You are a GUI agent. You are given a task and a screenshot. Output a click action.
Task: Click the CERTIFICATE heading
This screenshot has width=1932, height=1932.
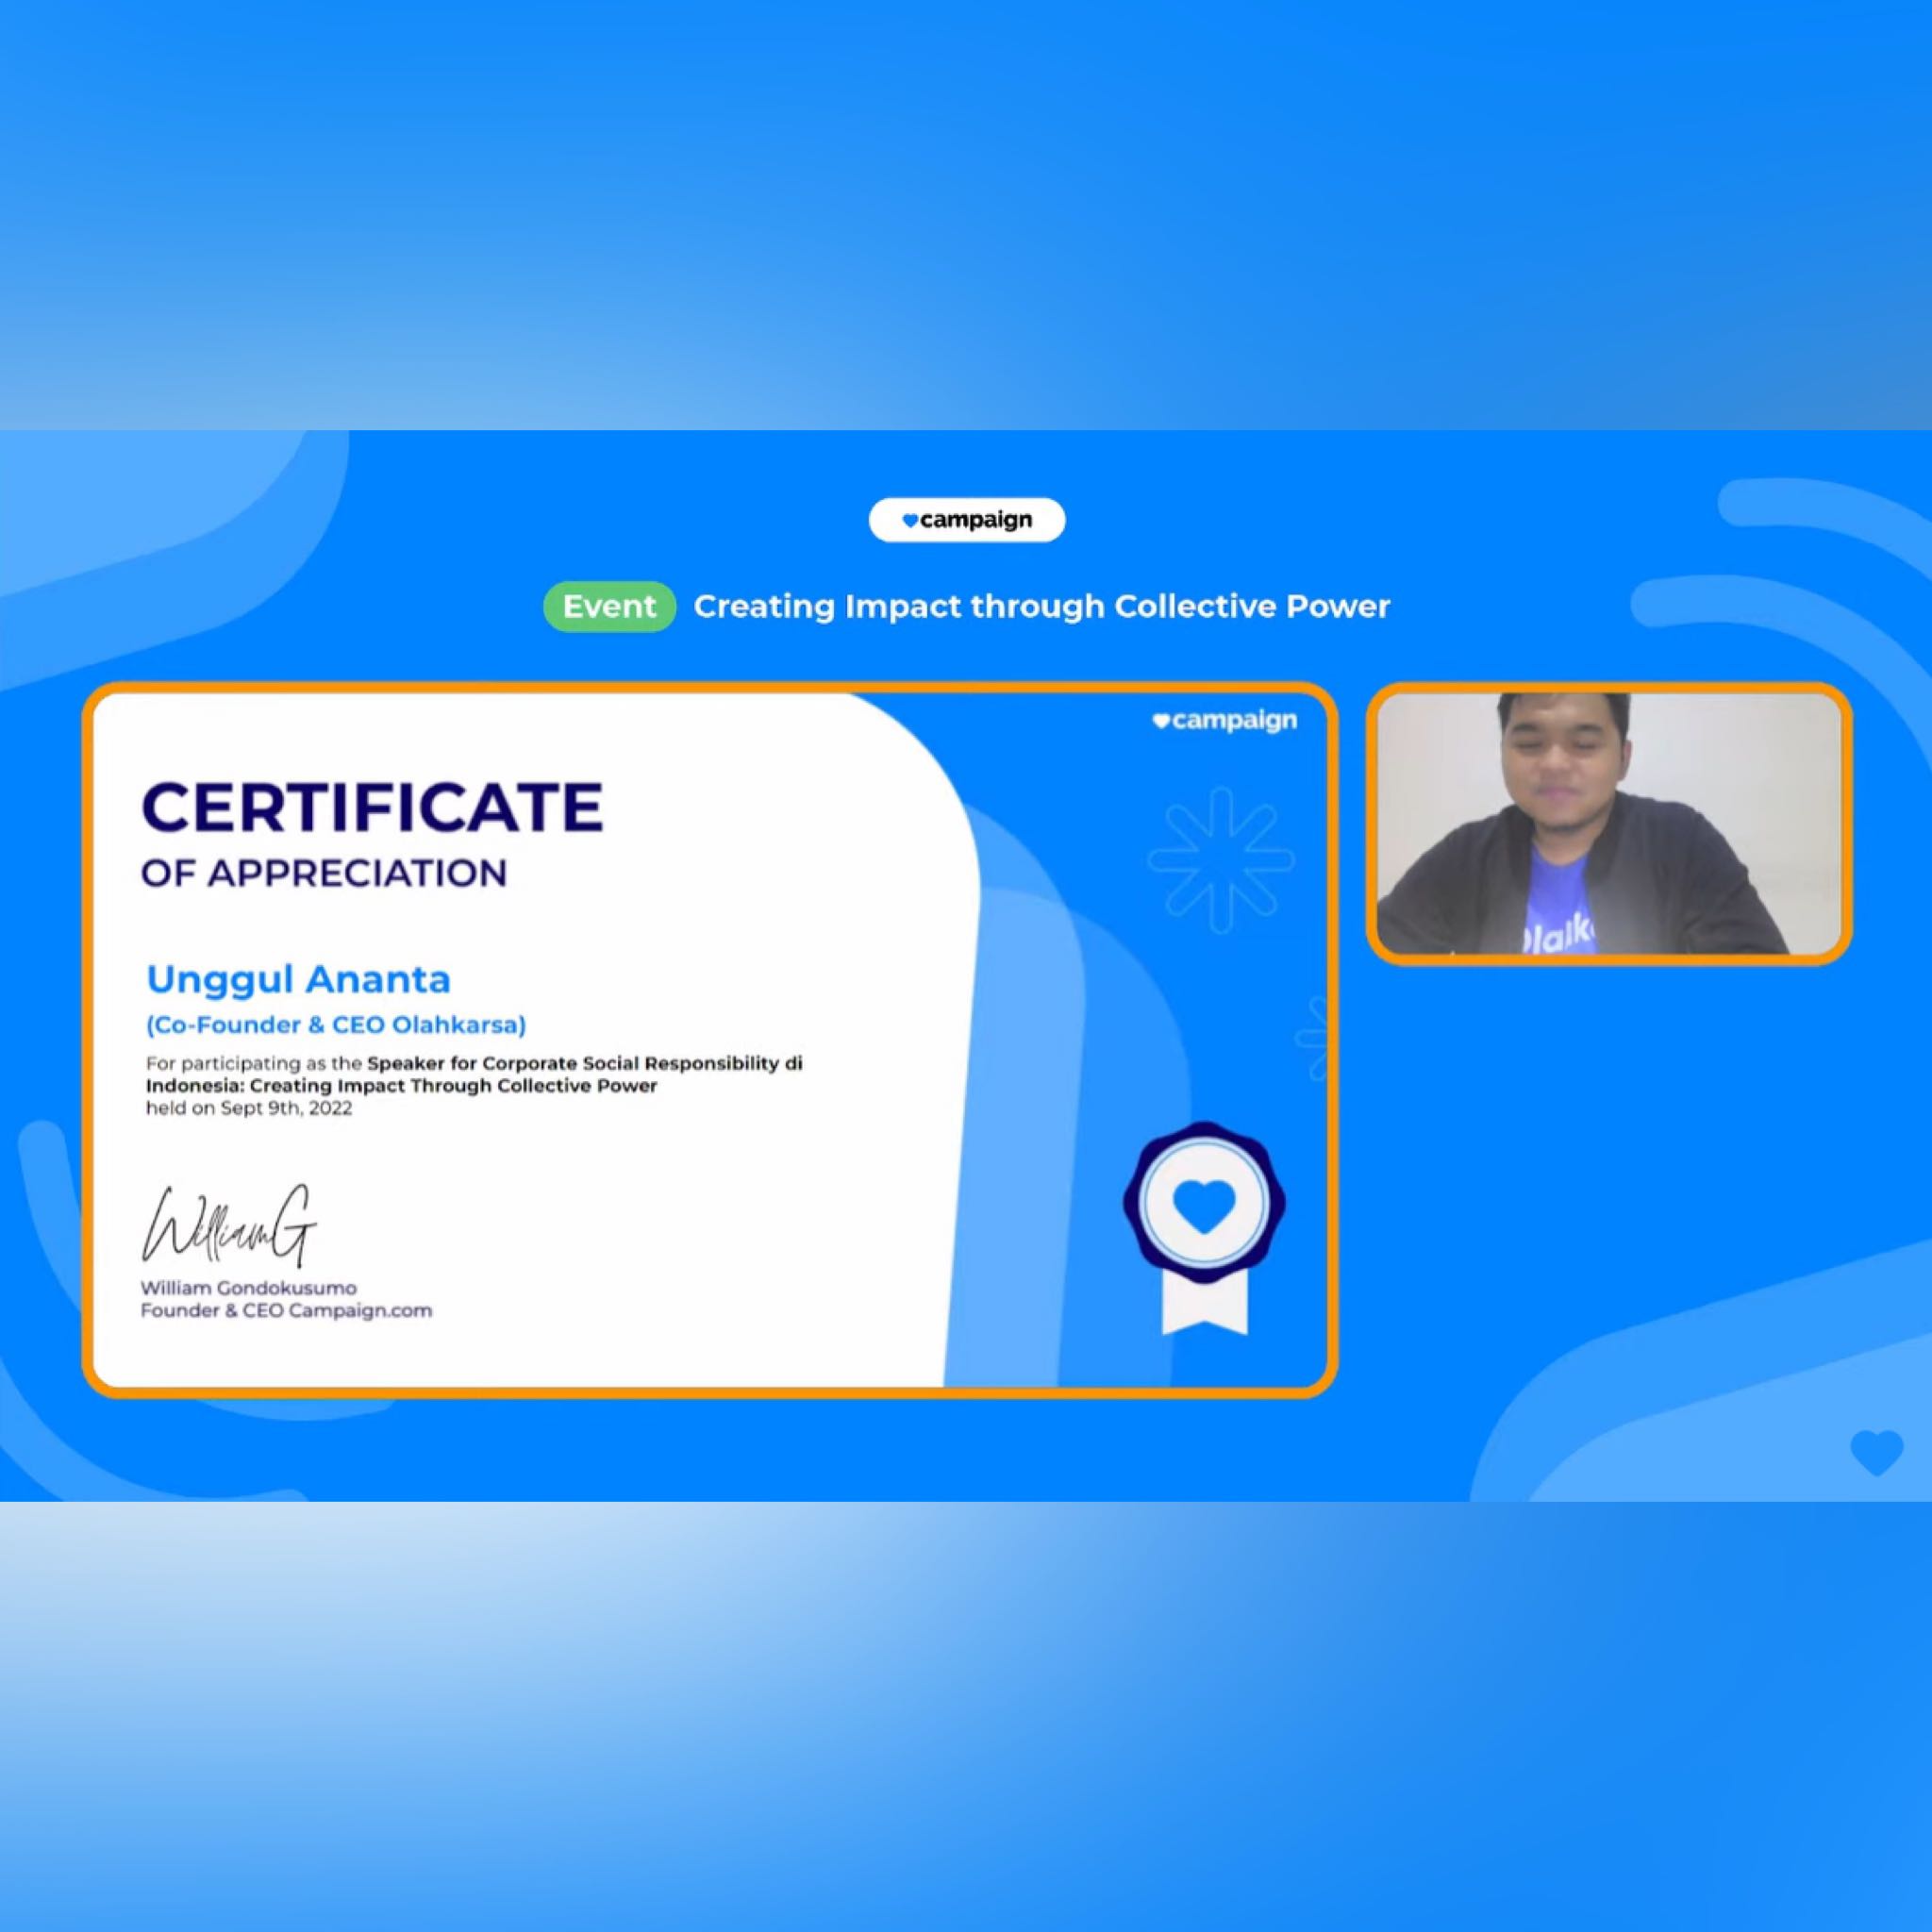(372, 807)
